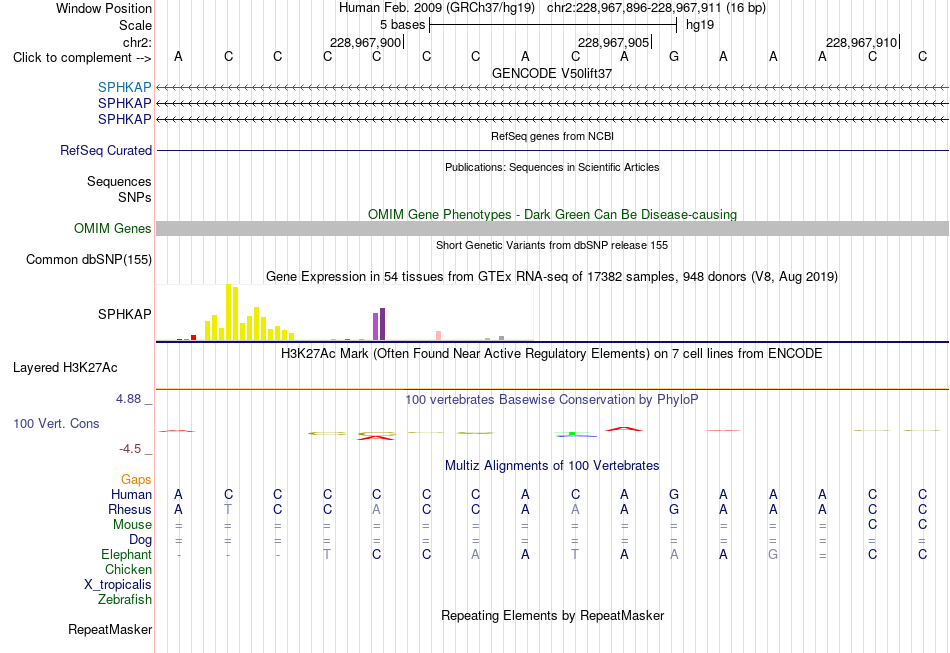The image size is (950, 653).
Task: Open the 100 Vert. Cons label
Action: point(56,423)
